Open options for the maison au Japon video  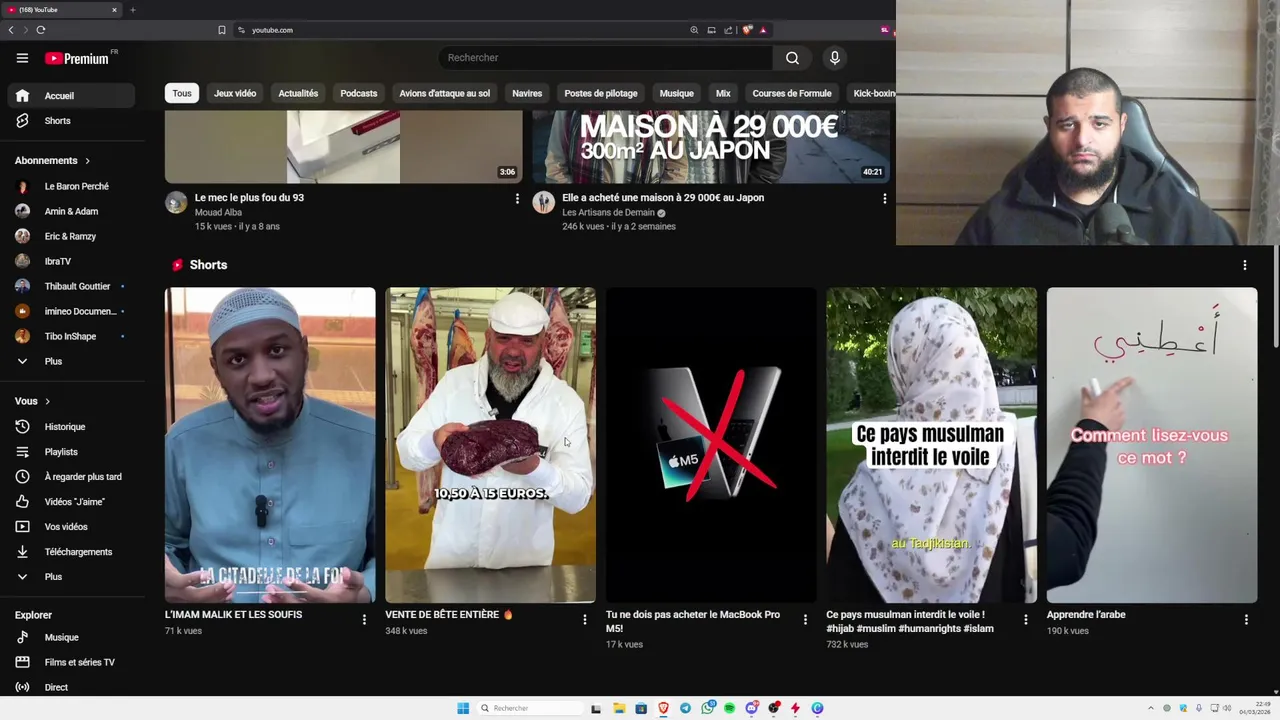click(884, 199)
